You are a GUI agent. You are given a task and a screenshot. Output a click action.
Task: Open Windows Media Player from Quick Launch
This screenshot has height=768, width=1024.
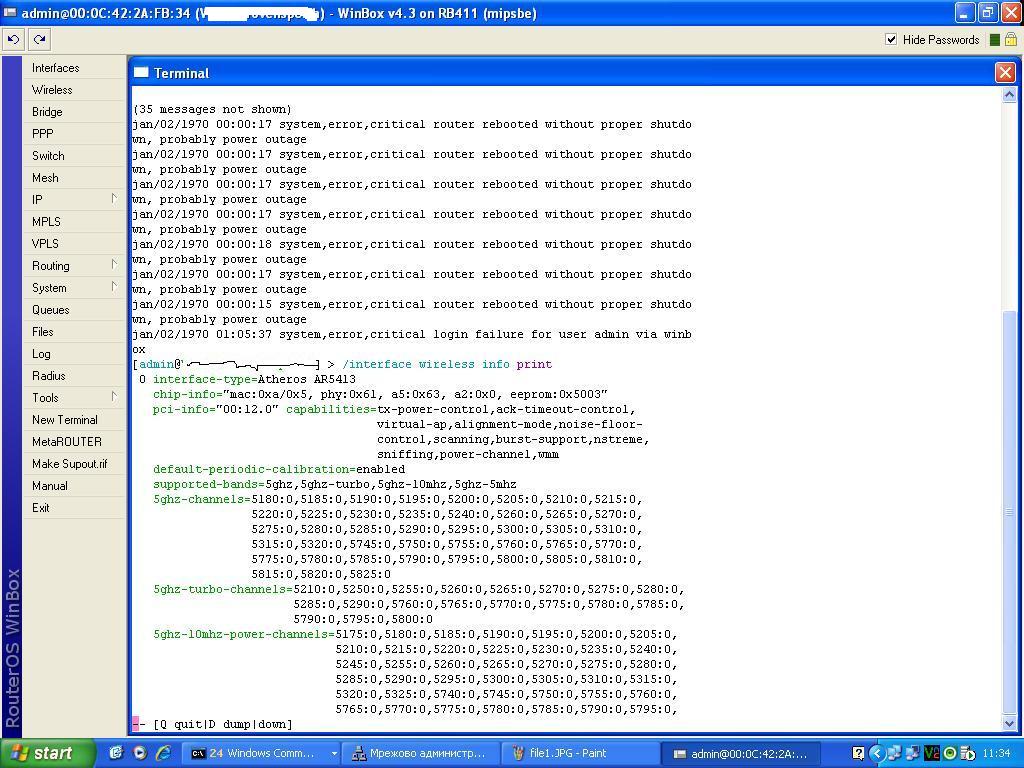[140, 753]
